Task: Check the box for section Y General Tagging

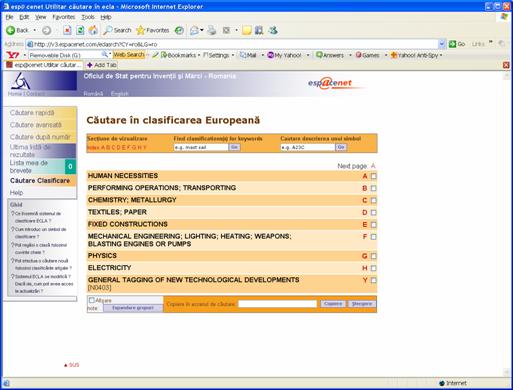Action: (x=374, y=280)
